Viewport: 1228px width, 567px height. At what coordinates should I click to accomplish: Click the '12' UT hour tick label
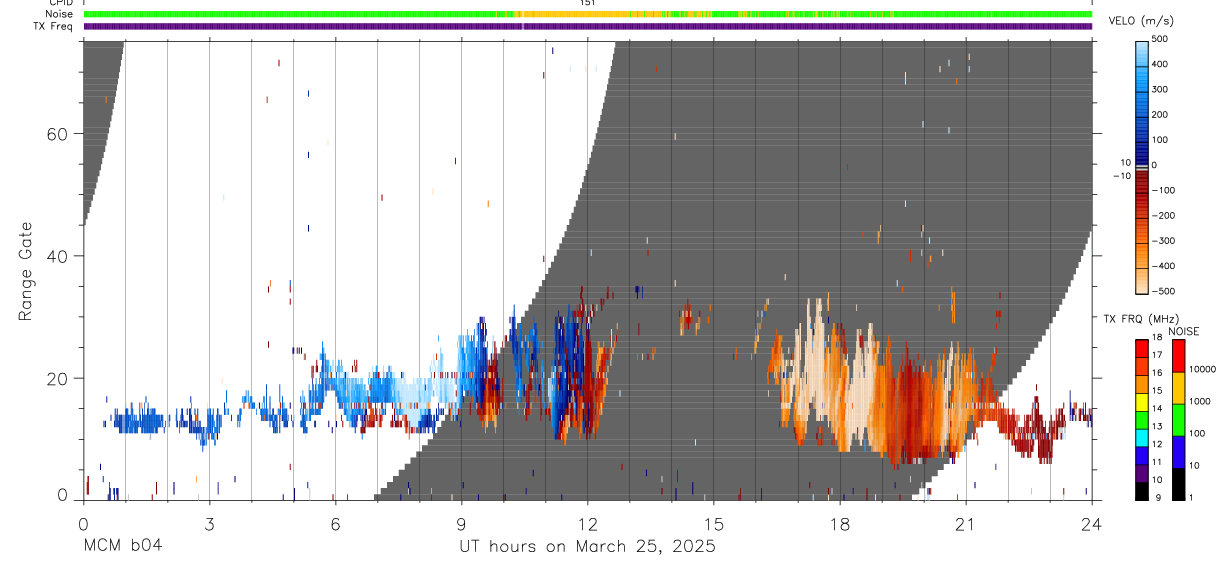pos(588,523)
